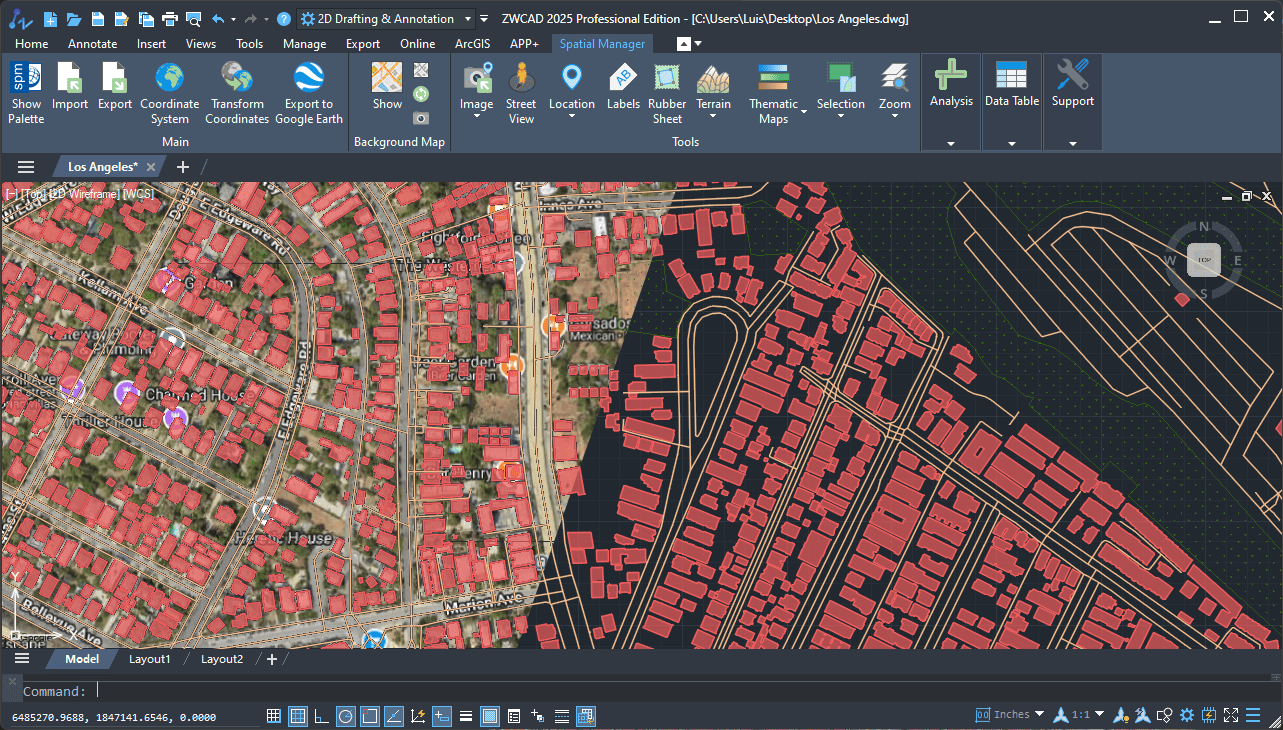Viewport: 1283px width, 730px height.
Task: Click the Labels tool
Action: (623, 86)
